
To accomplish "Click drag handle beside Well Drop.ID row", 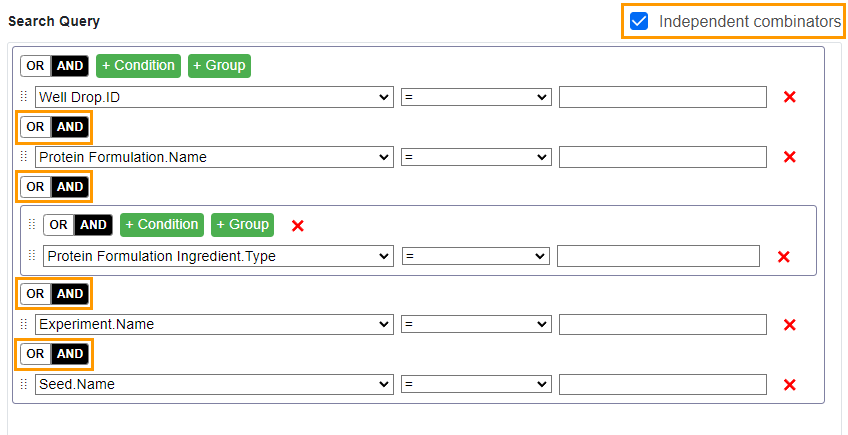I will point(24,97).
